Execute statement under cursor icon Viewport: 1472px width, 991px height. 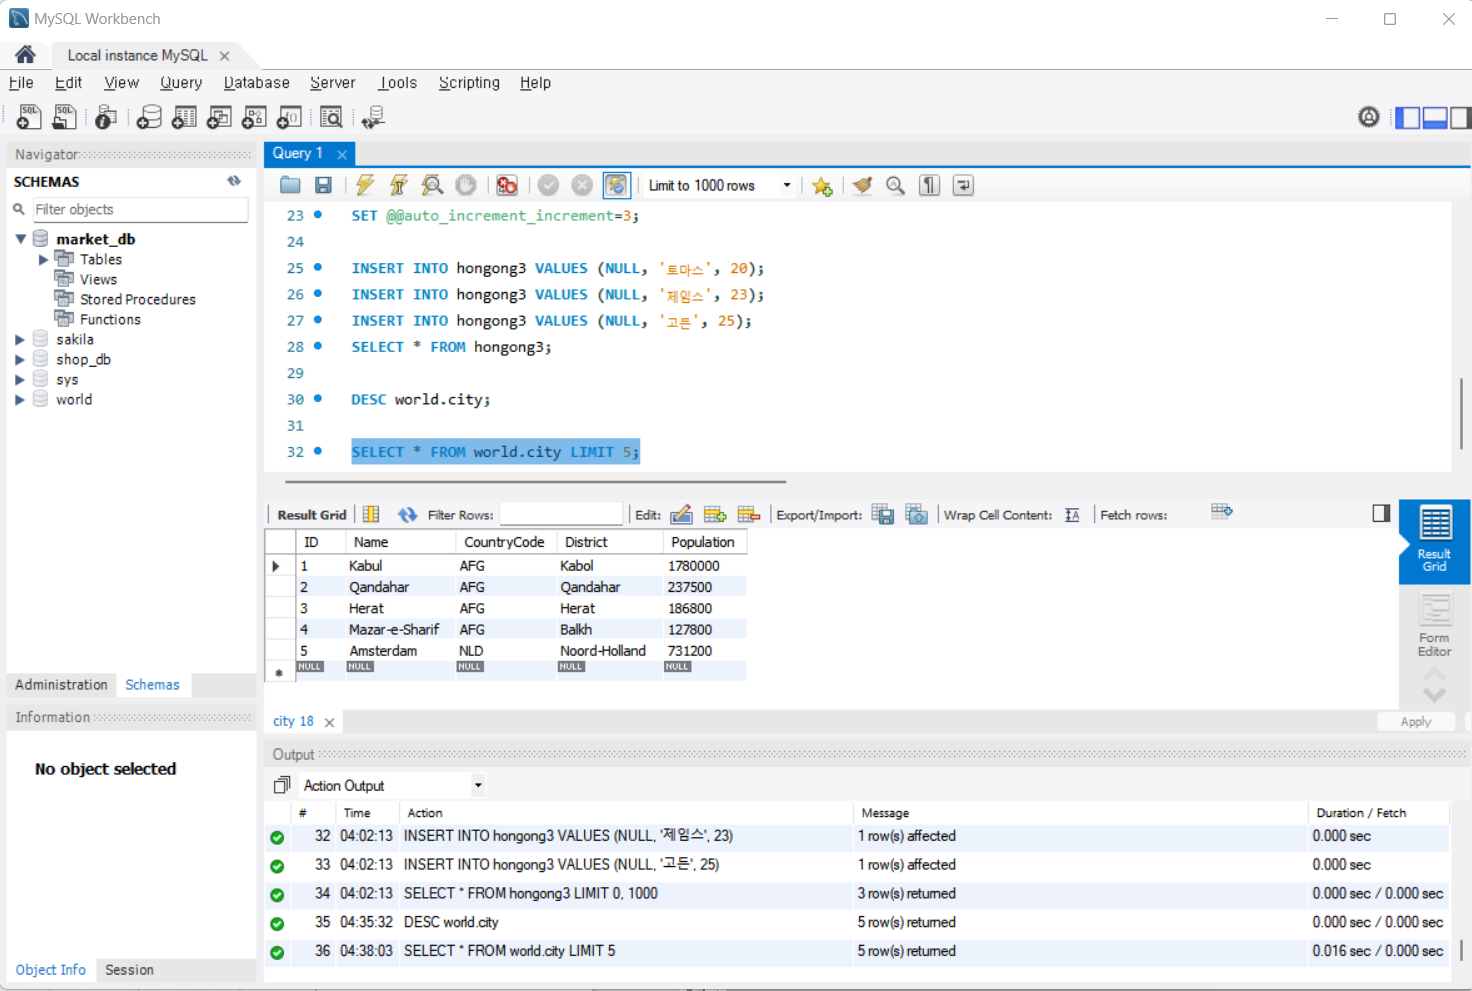tap(398, 185)
